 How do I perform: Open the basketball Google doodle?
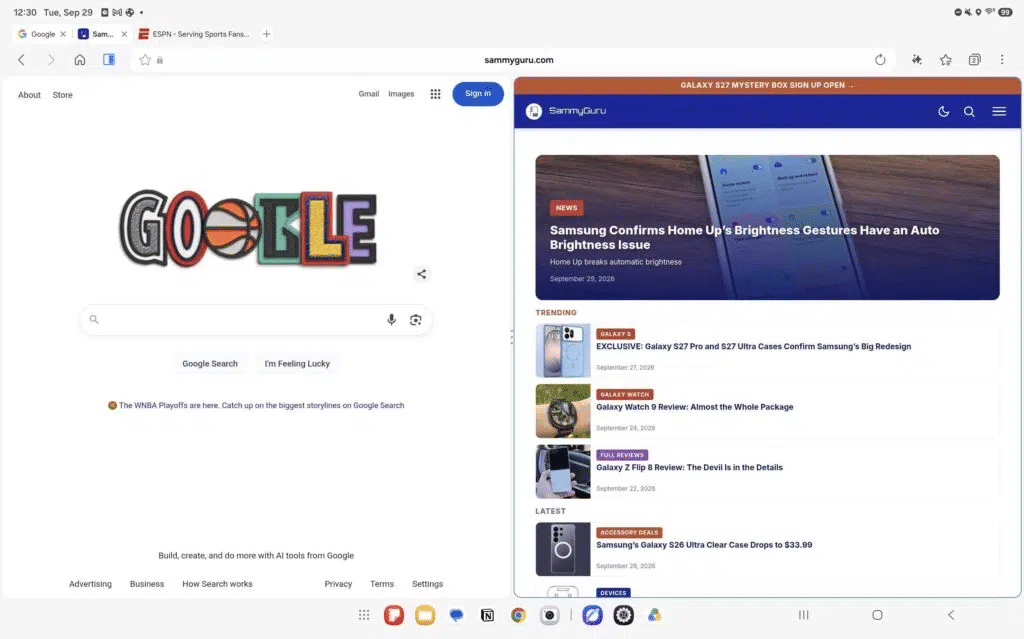pyautogui.click(x=248, y=228)
